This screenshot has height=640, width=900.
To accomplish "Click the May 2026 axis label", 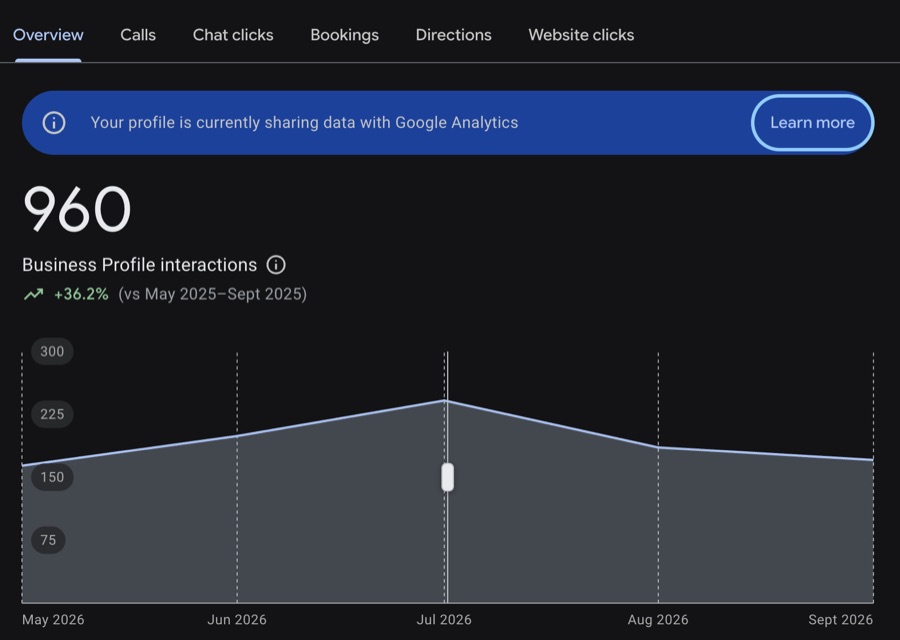I will pyautogui.click(x=53, y=620).
